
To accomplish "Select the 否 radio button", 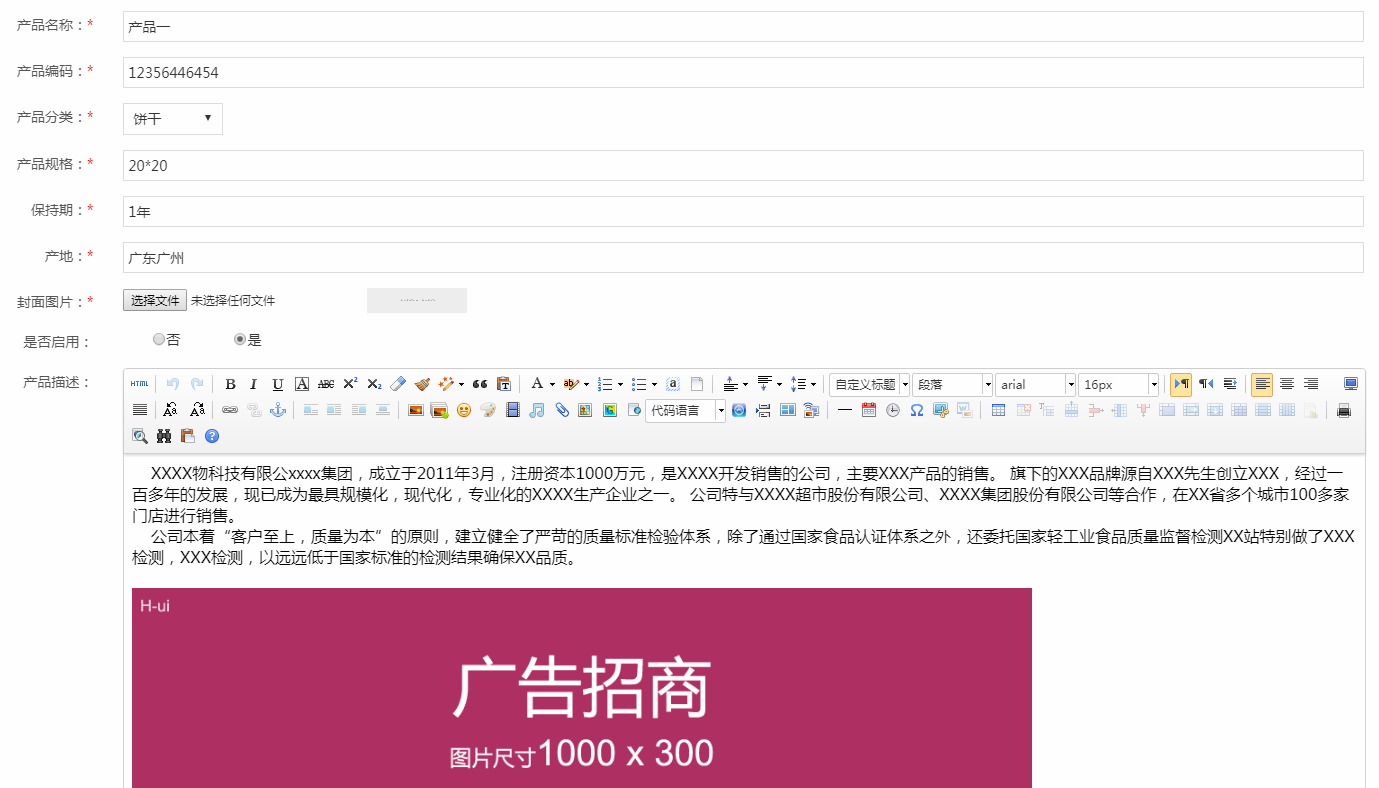I will pos(159,340).
